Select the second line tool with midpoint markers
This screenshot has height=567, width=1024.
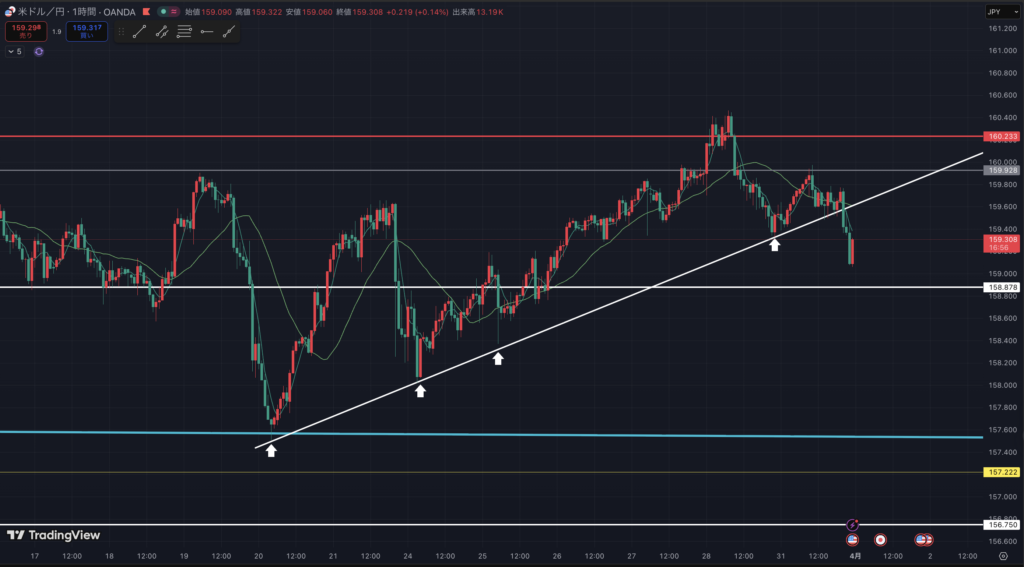(162, 32)
